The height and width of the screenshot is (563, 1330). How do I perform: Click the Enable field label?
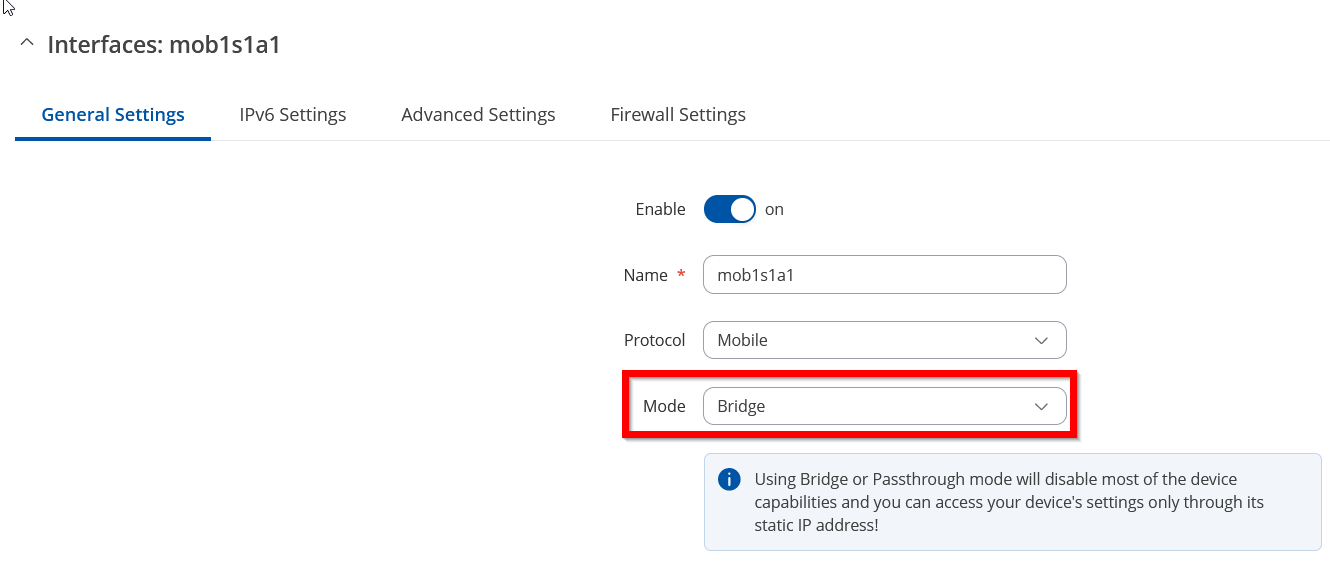(660, 209)
